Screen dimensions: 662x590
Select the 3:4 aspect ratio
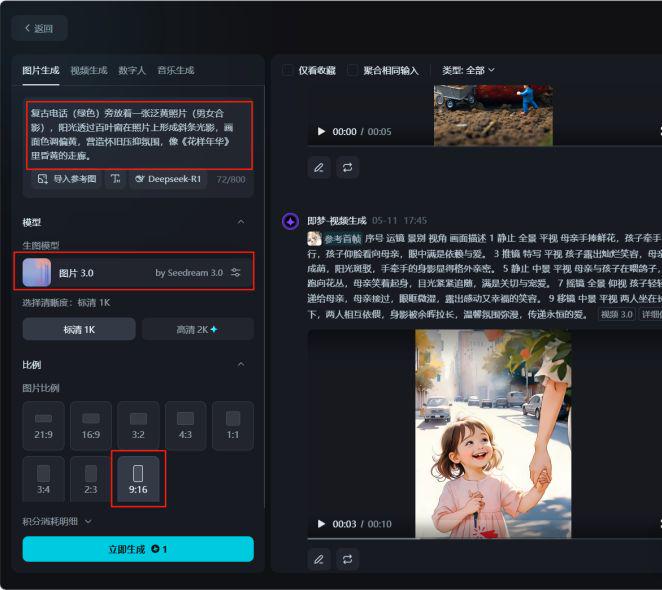point(43,479)
